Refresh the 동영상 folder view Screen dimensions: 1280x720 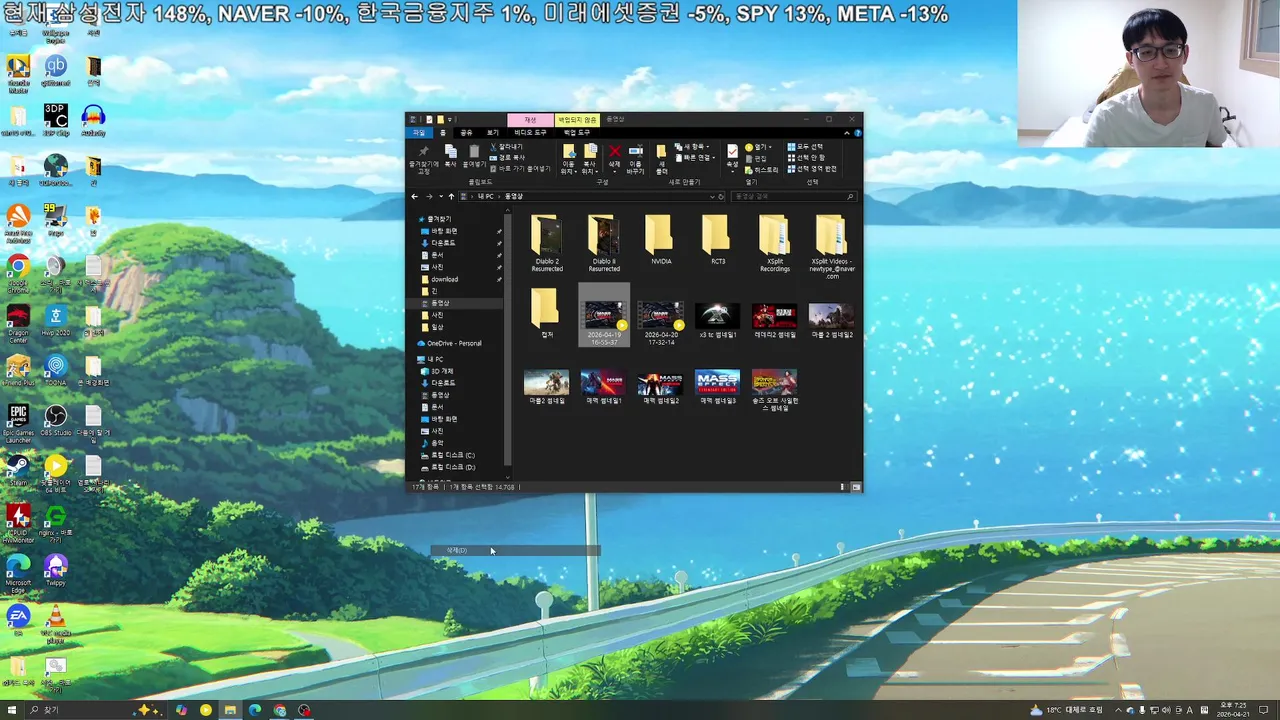[721, 196]
